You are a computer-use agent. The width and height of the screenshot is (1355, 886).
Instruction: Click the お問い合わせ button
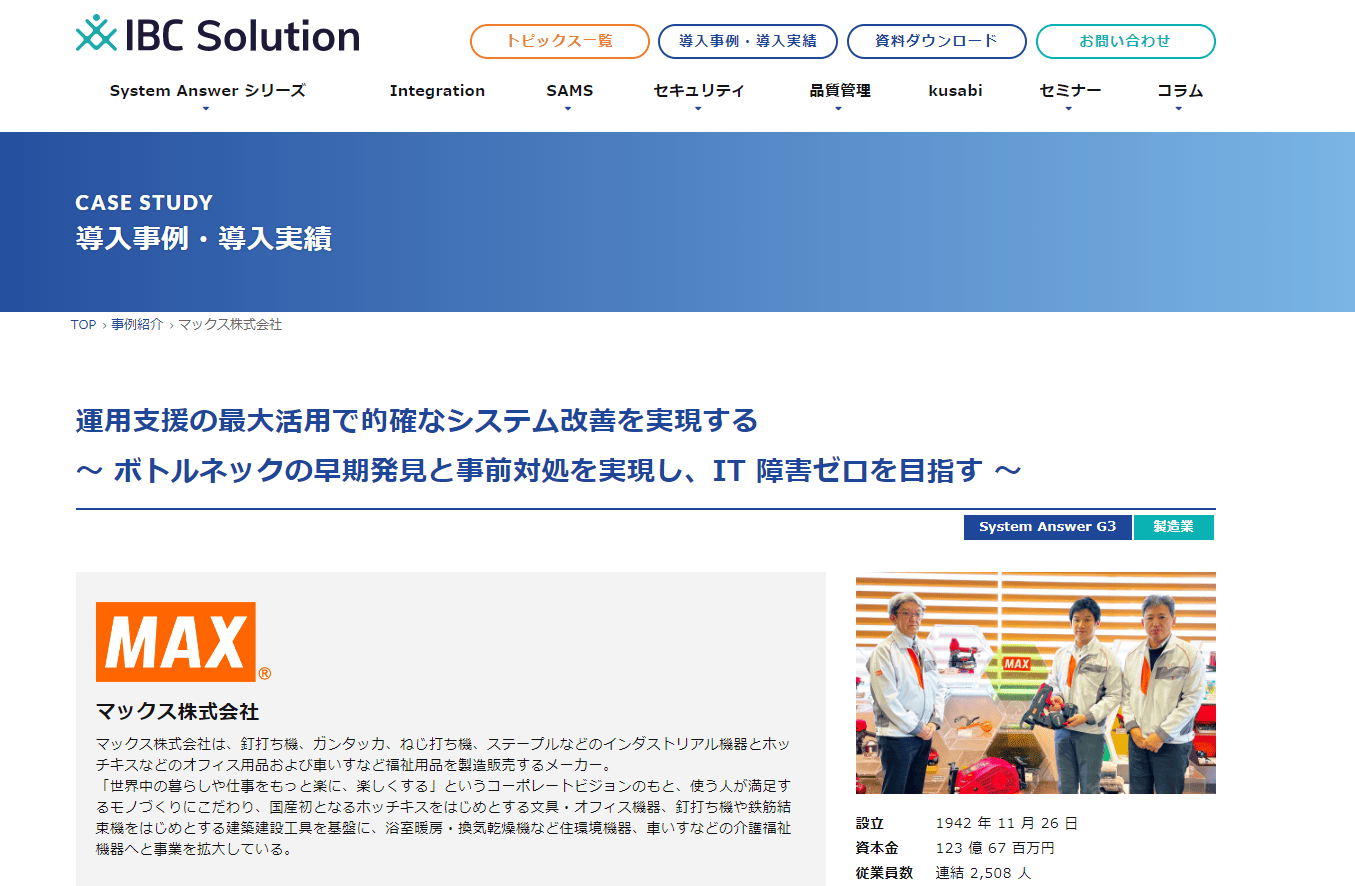pyautogui.click(x=1125, y=41)
